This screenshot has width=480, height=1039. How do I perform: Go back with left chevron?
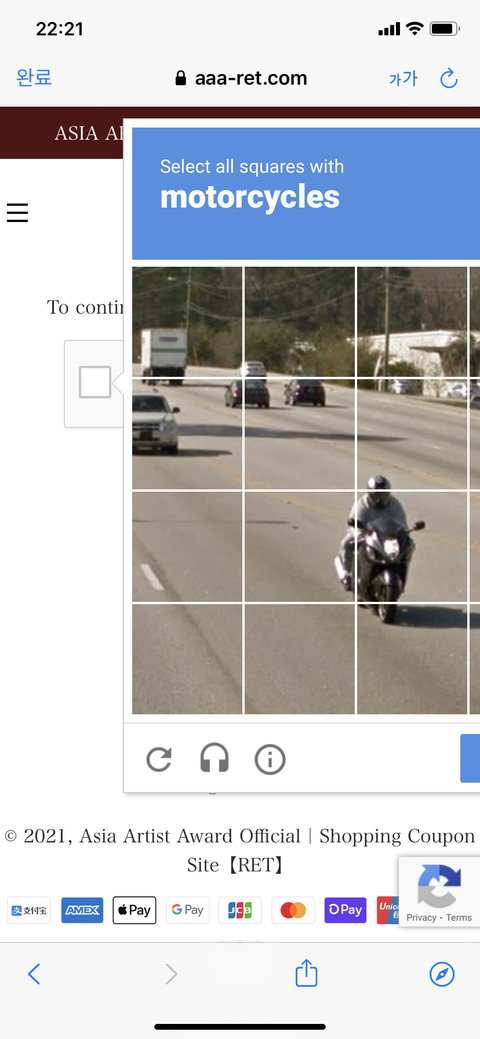coord(34,974)
